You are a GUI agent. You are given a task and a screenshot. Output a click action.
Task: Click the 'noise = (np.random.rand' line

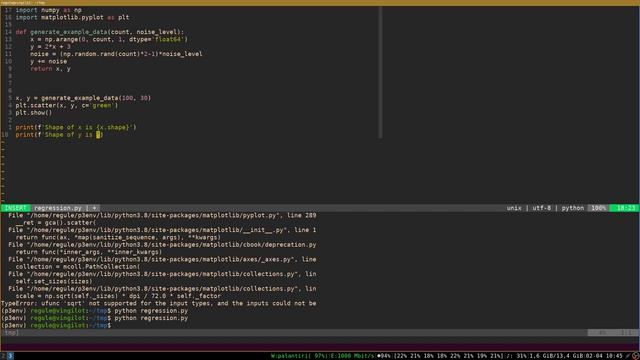(x=116, y=54)
